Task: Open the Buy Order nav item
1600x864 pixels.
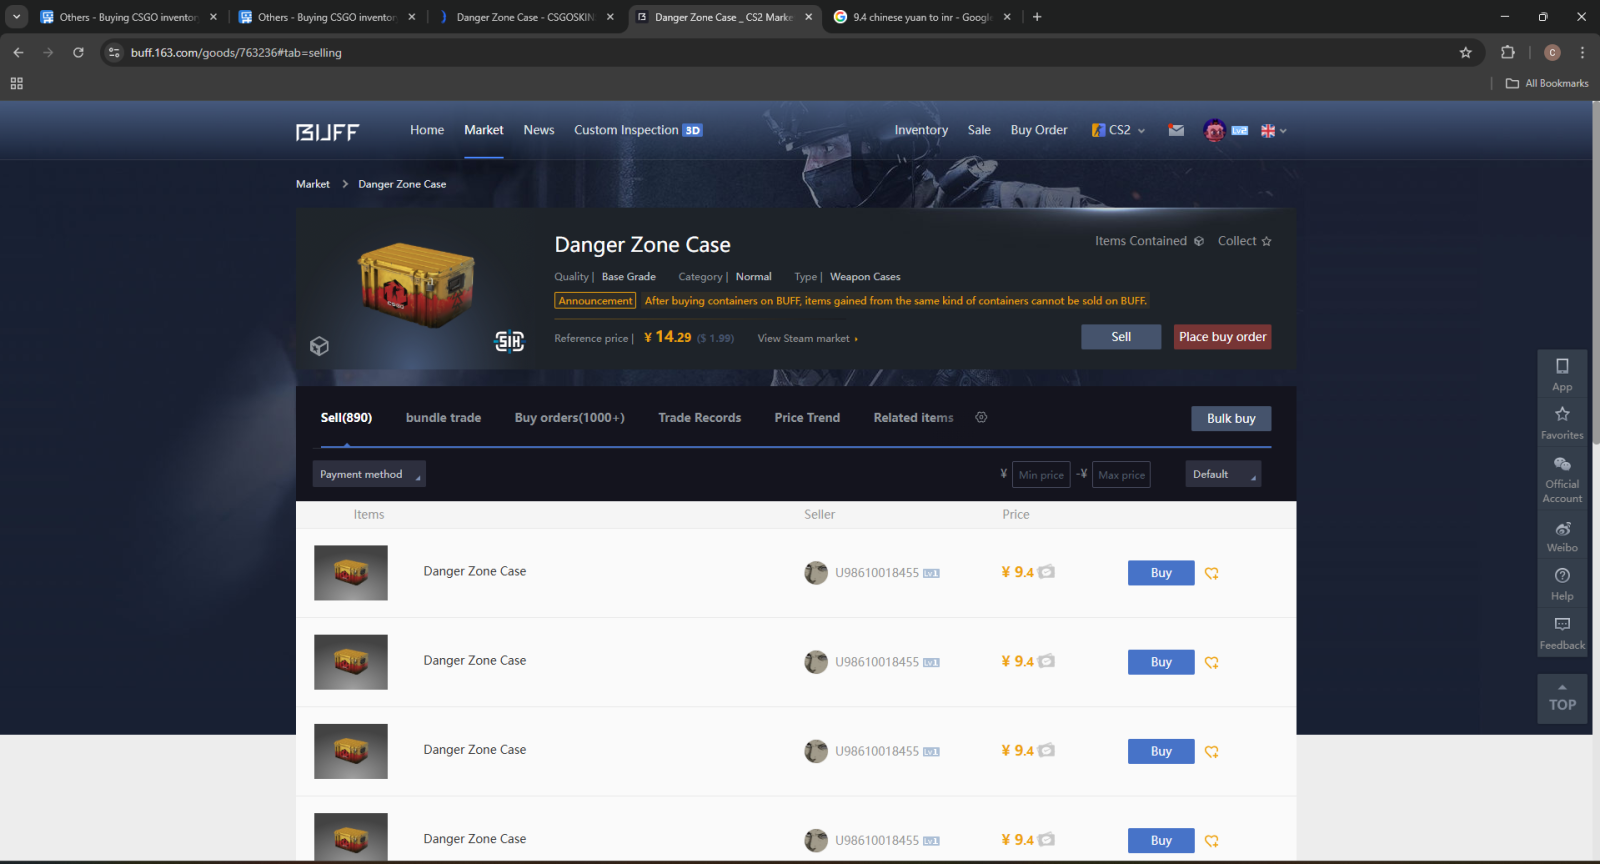Action: 1039,130
